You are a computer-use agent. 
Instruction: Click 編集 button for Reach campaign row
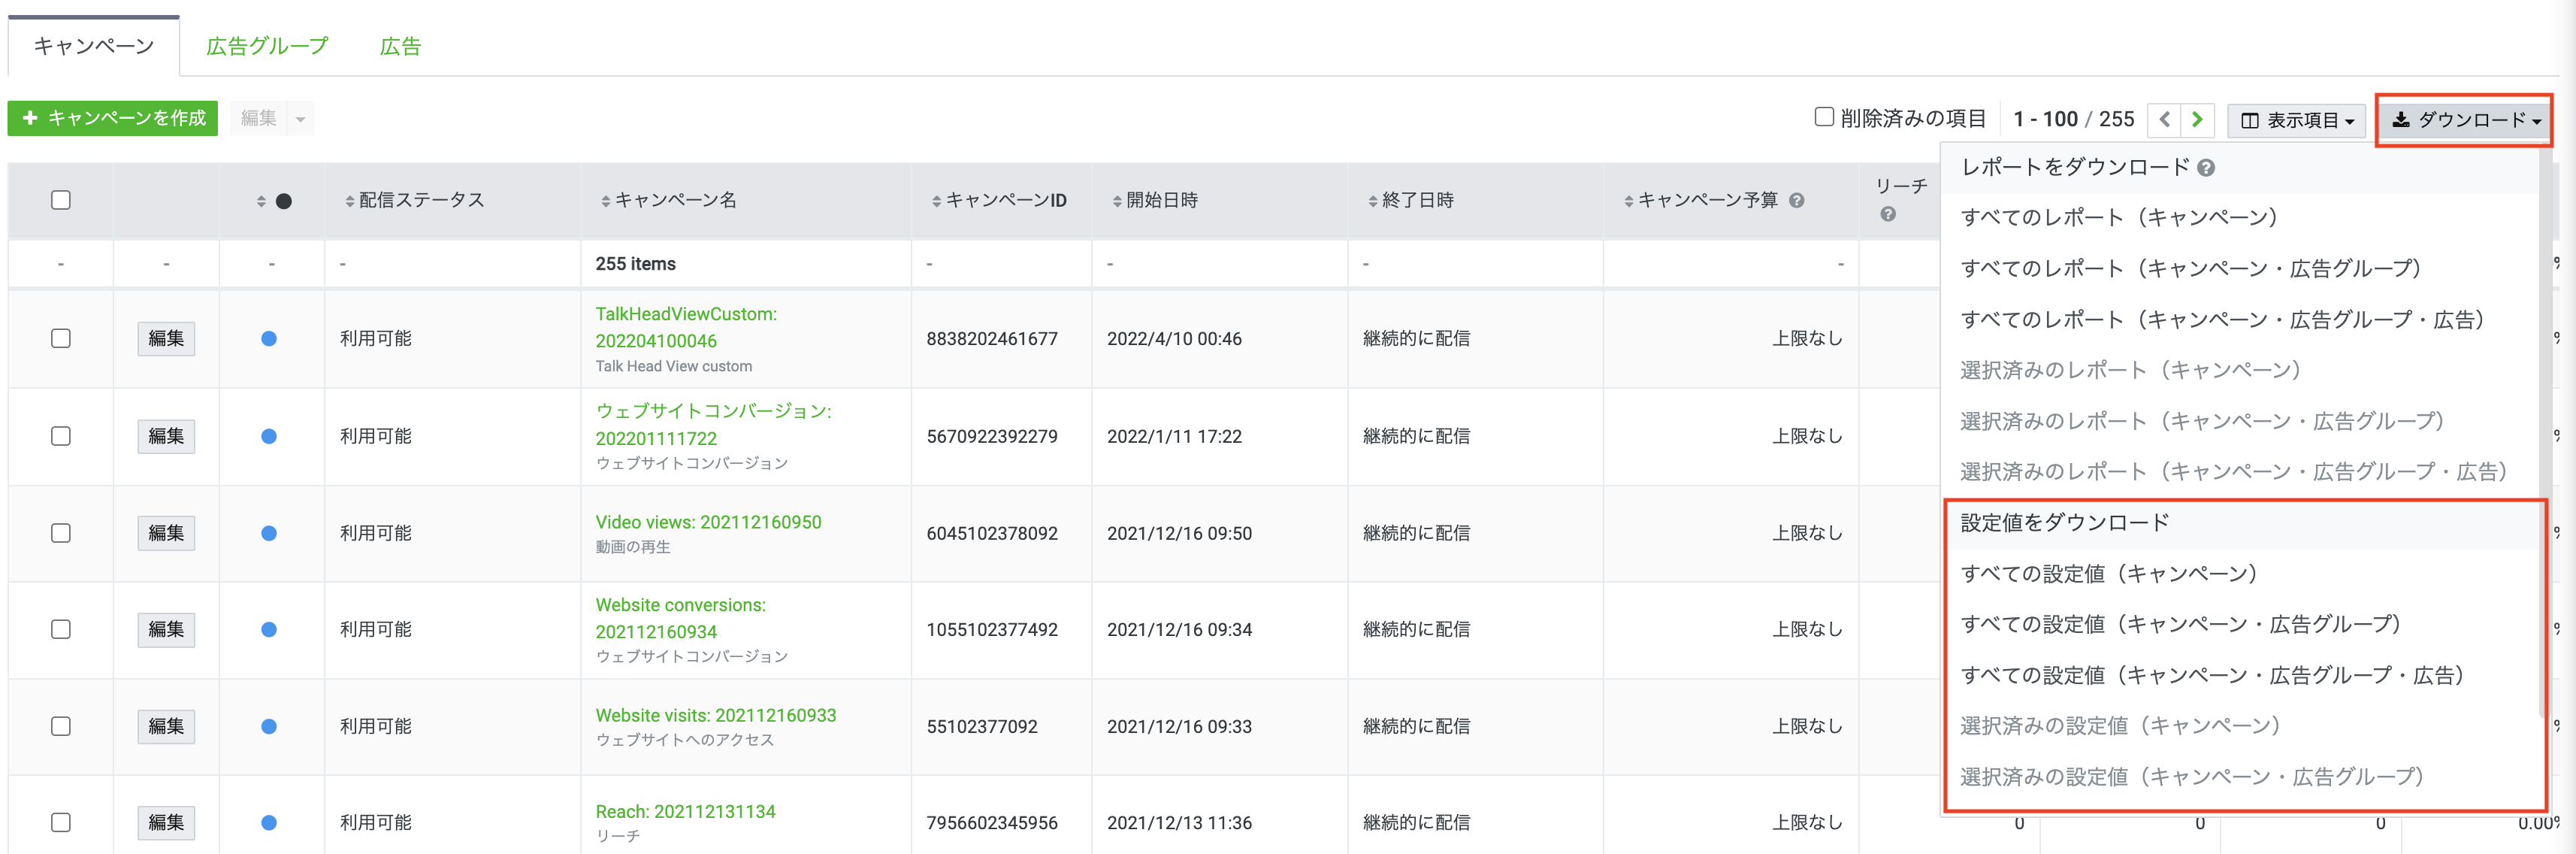(166, 822)
